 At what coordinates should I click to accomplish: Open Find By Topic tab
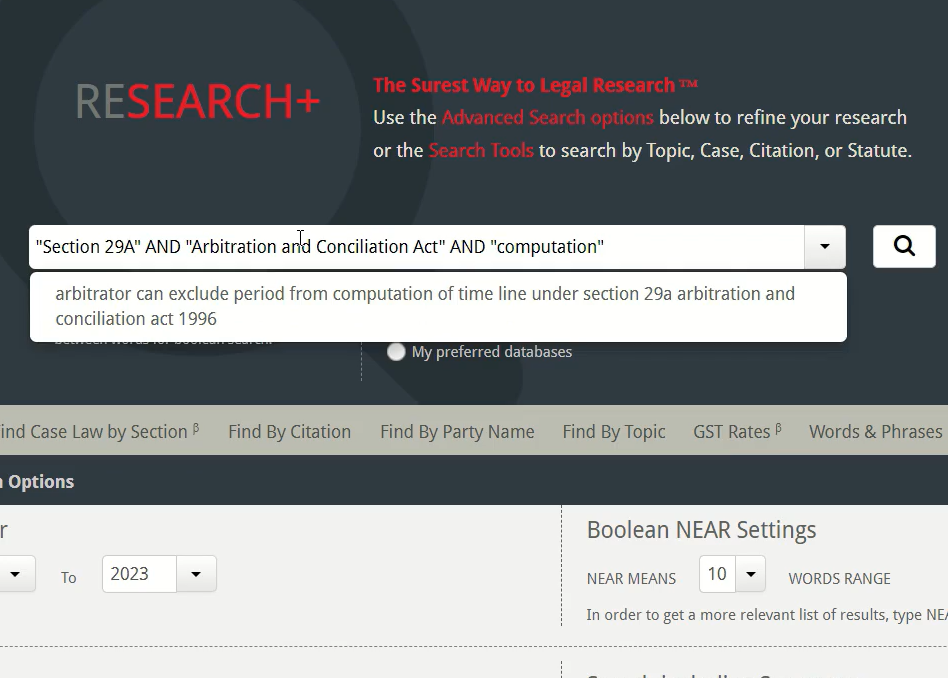[614, 431]
